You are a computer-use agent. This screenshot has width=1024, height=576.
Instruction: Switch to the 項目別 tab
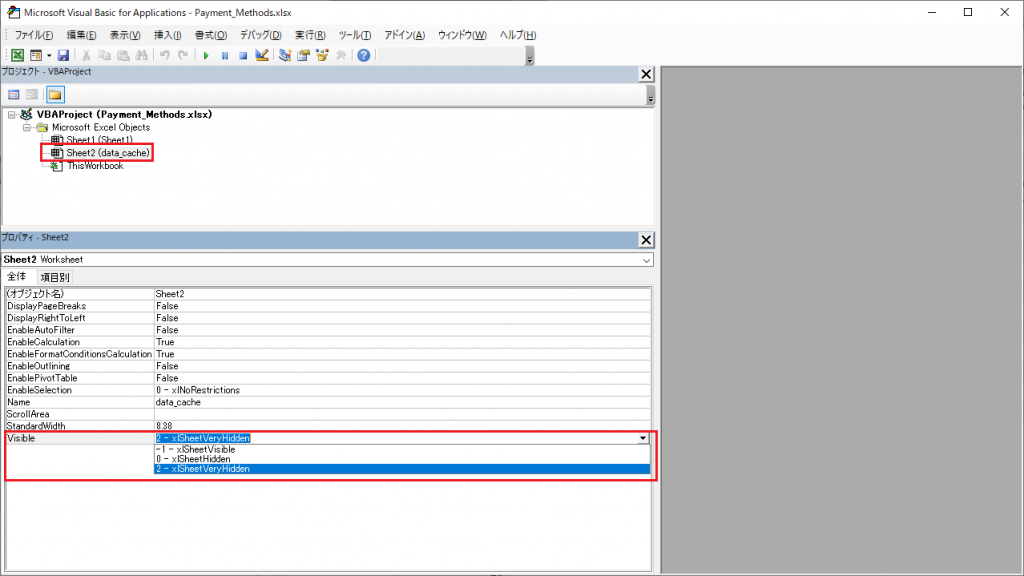(x=55, y=277)
